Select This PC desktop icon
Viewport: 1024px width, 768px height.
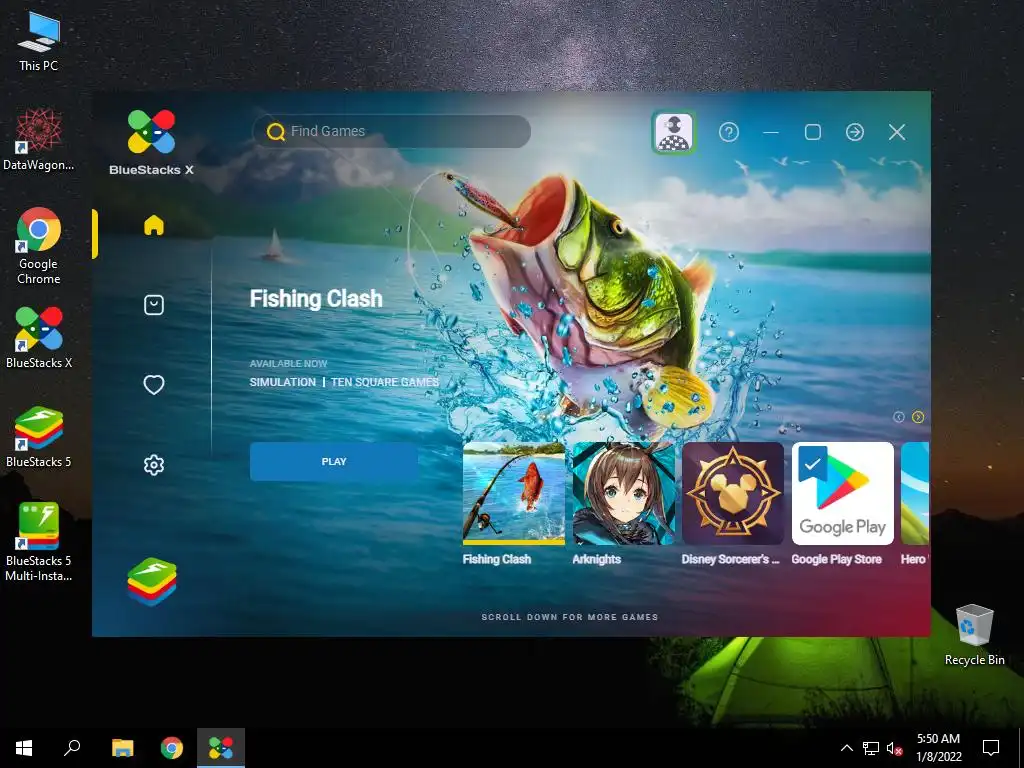click(x=39, y=42)
